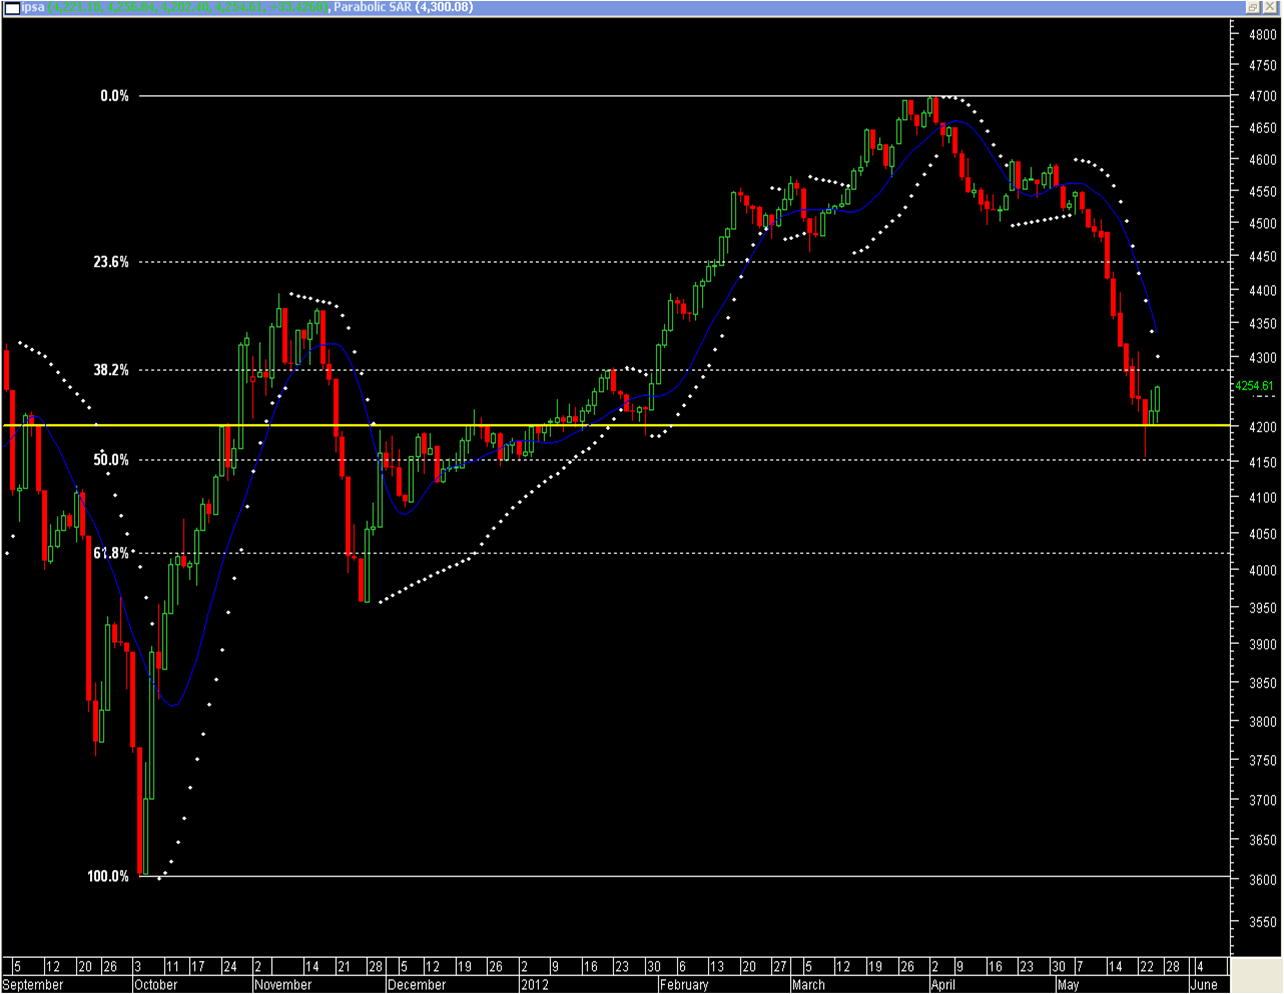Select the 38.2% Fibonacci retracement label

tap(112, 370)
